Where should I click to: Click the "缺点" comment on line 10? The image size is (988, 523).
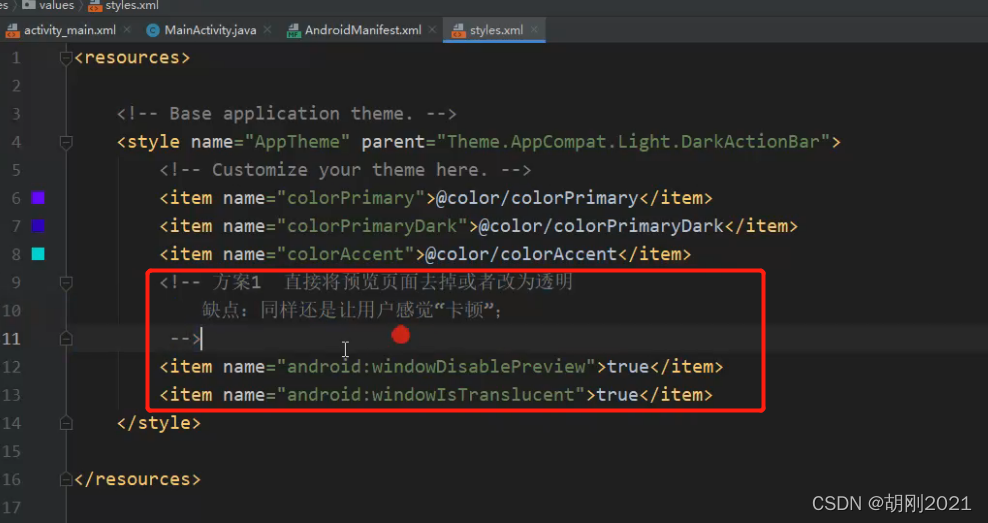click(x=352, y=310)
